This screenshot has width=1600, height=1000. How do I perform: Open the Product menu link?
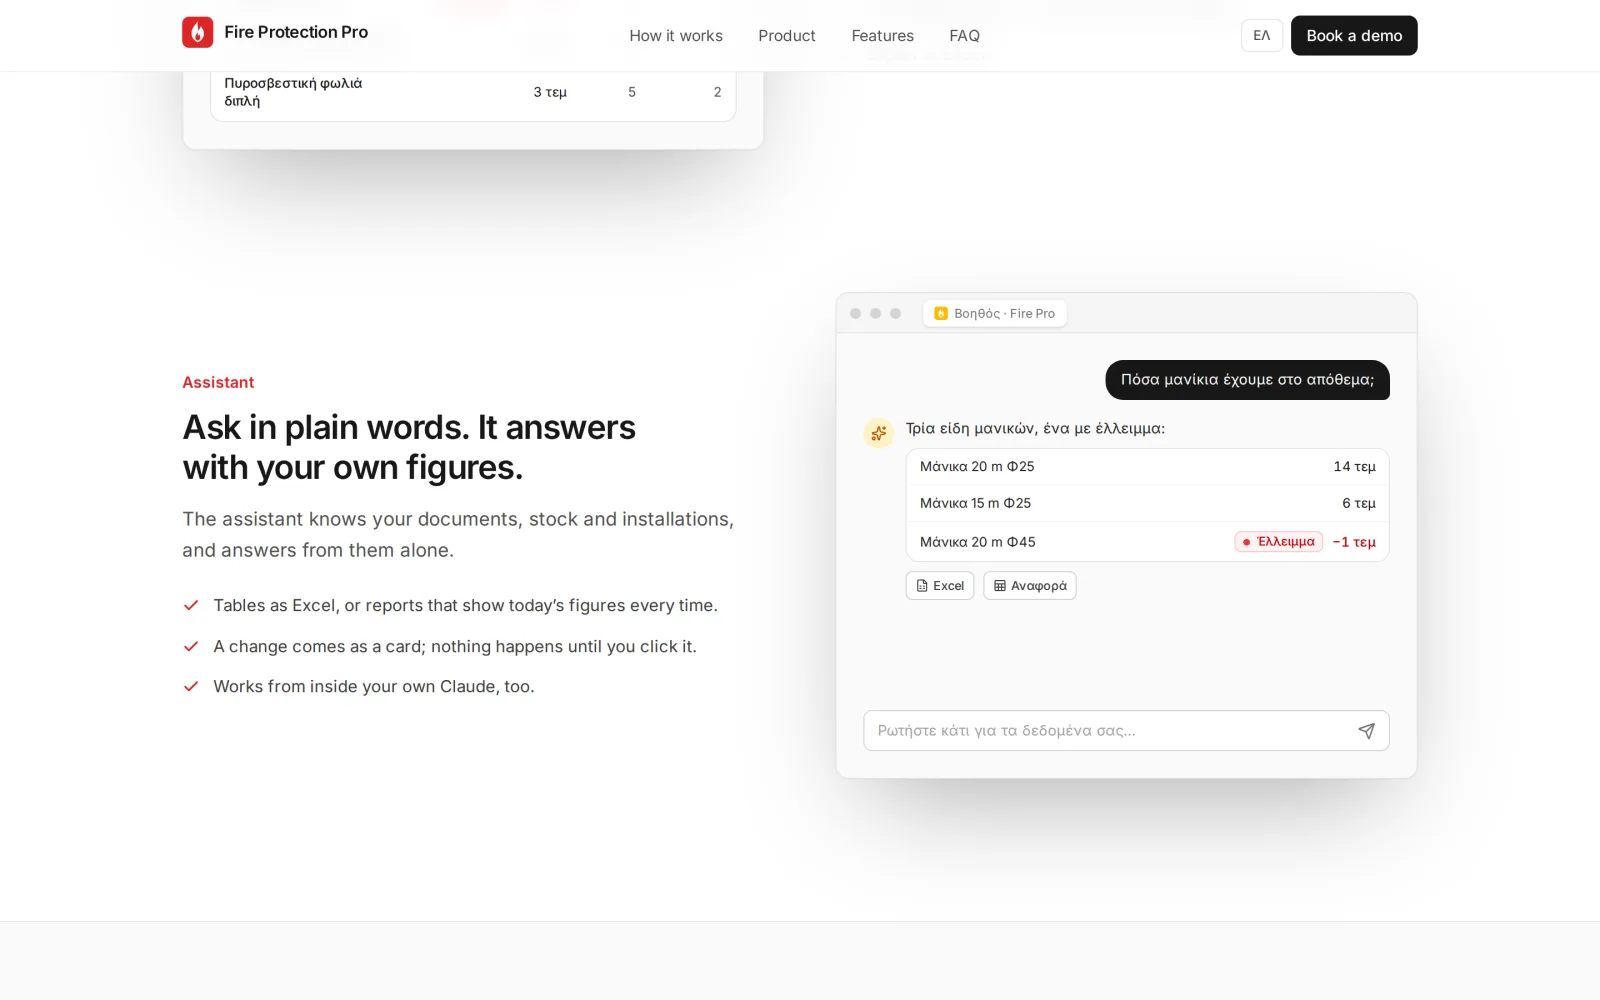[x=787, y=36]
